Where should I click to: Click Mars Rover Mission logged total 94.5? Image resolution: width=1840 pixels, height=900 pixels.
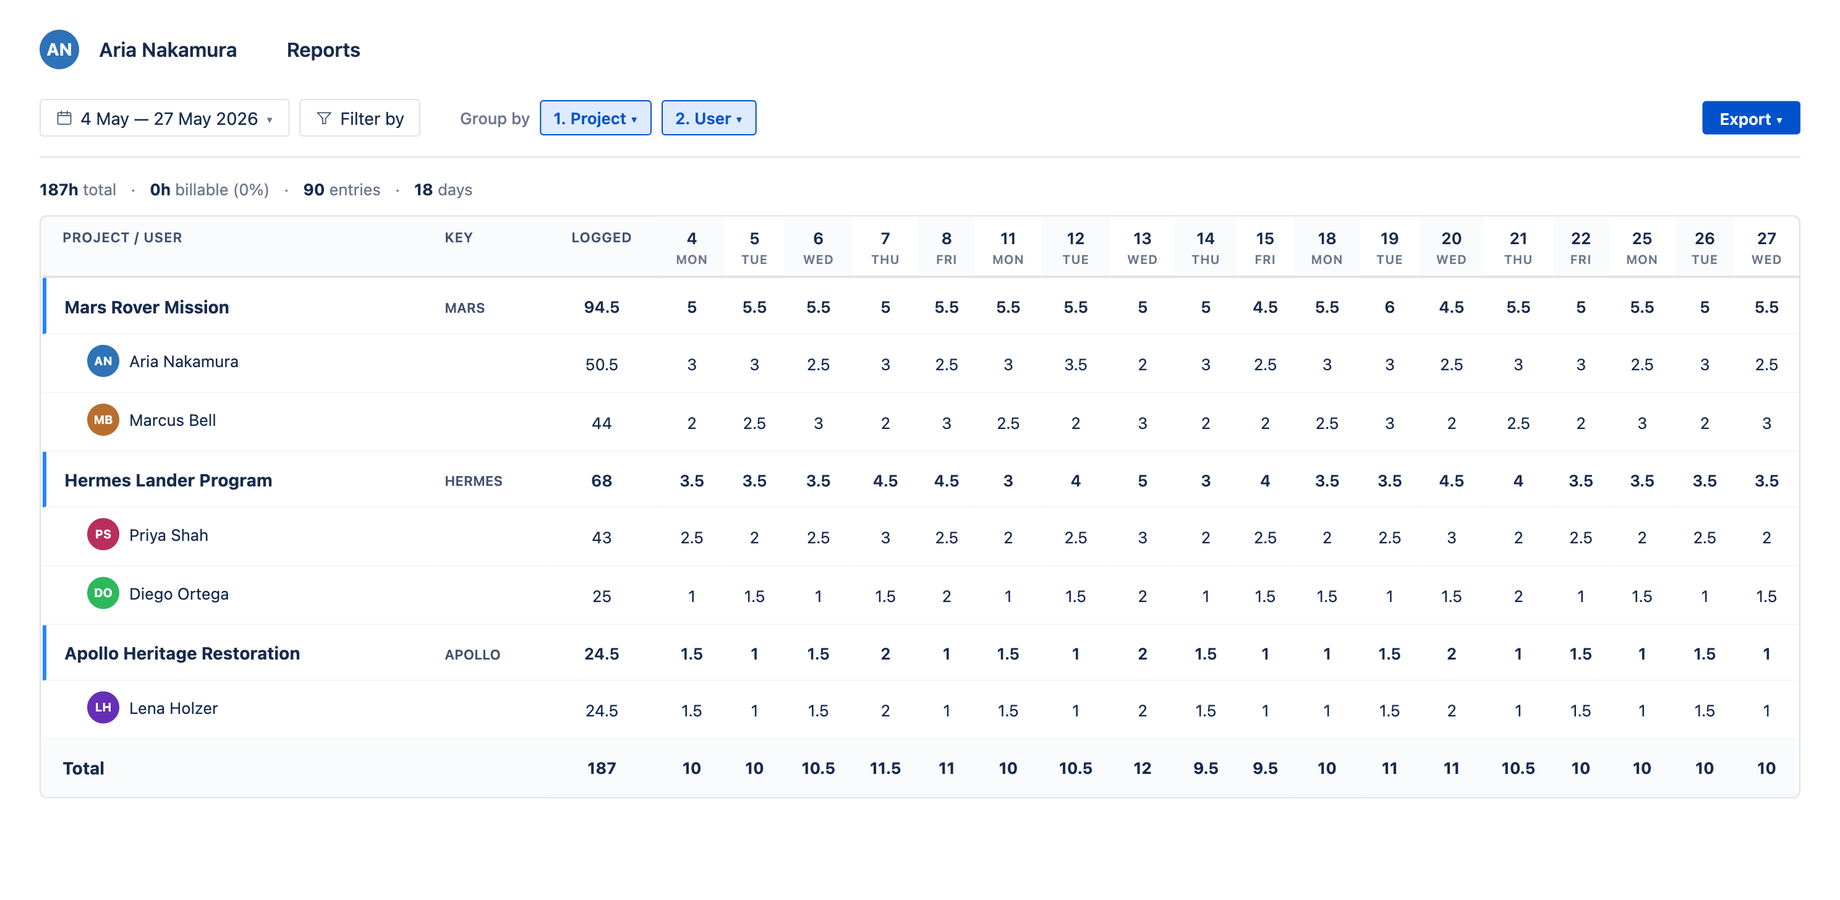(x=601, y=307)
